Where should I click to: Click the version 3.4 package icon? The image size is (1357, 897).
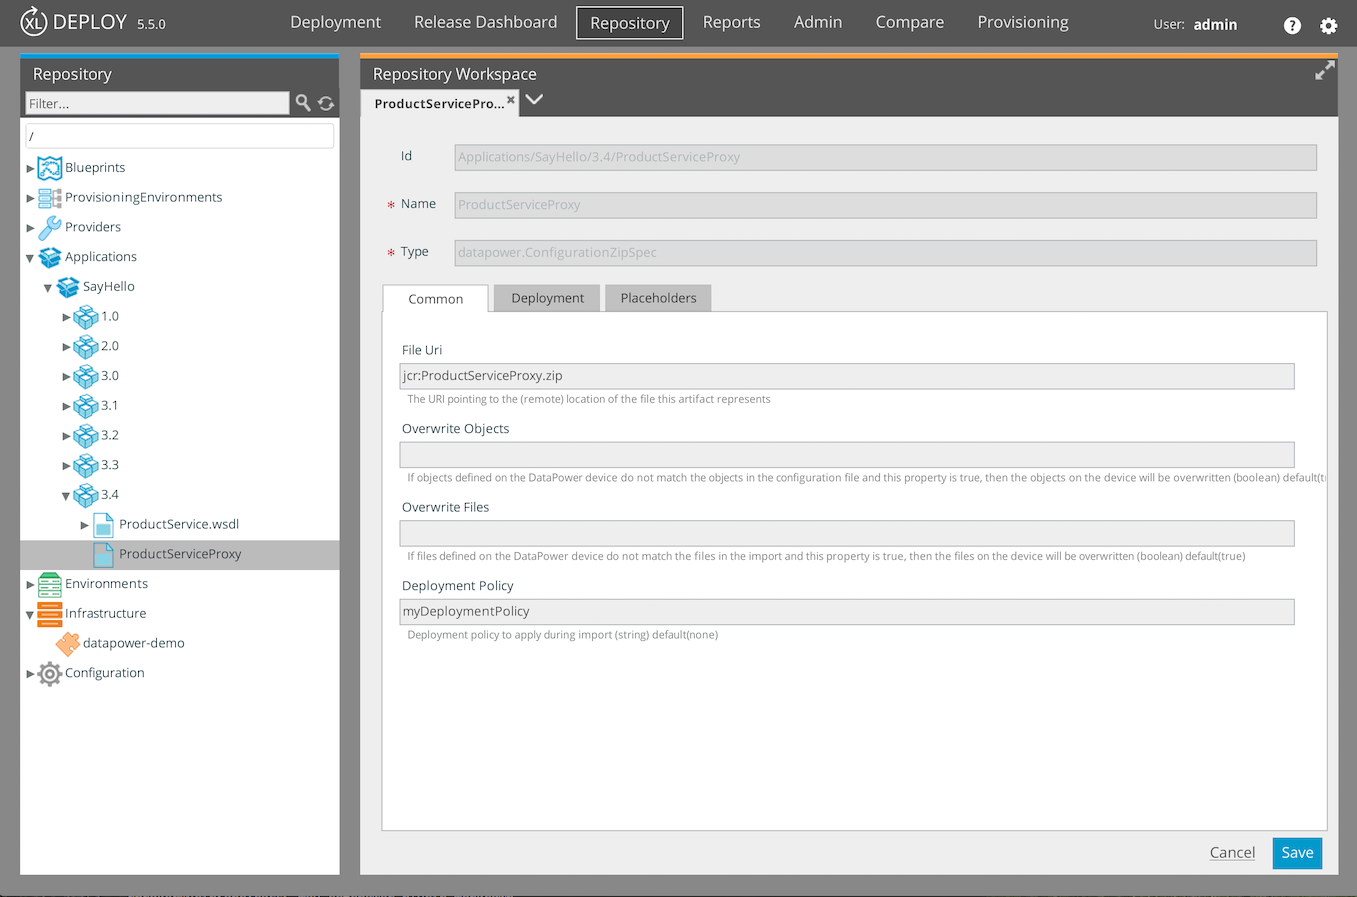pos(86,495)
